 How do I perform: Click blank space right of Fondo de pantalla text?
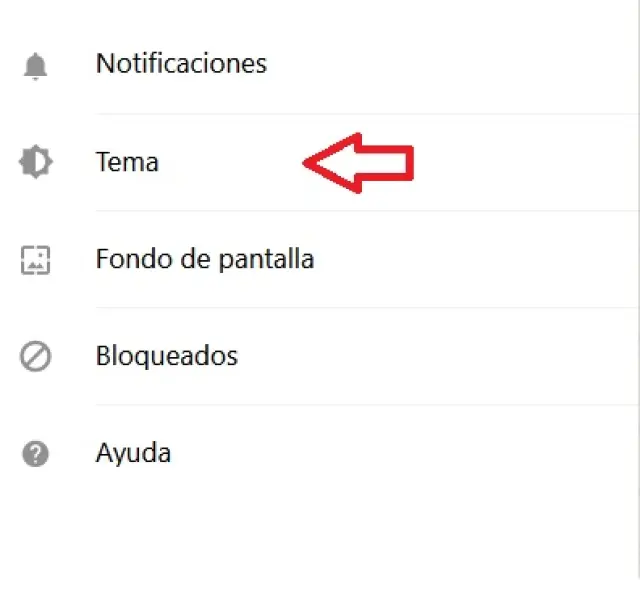[473, 259]
